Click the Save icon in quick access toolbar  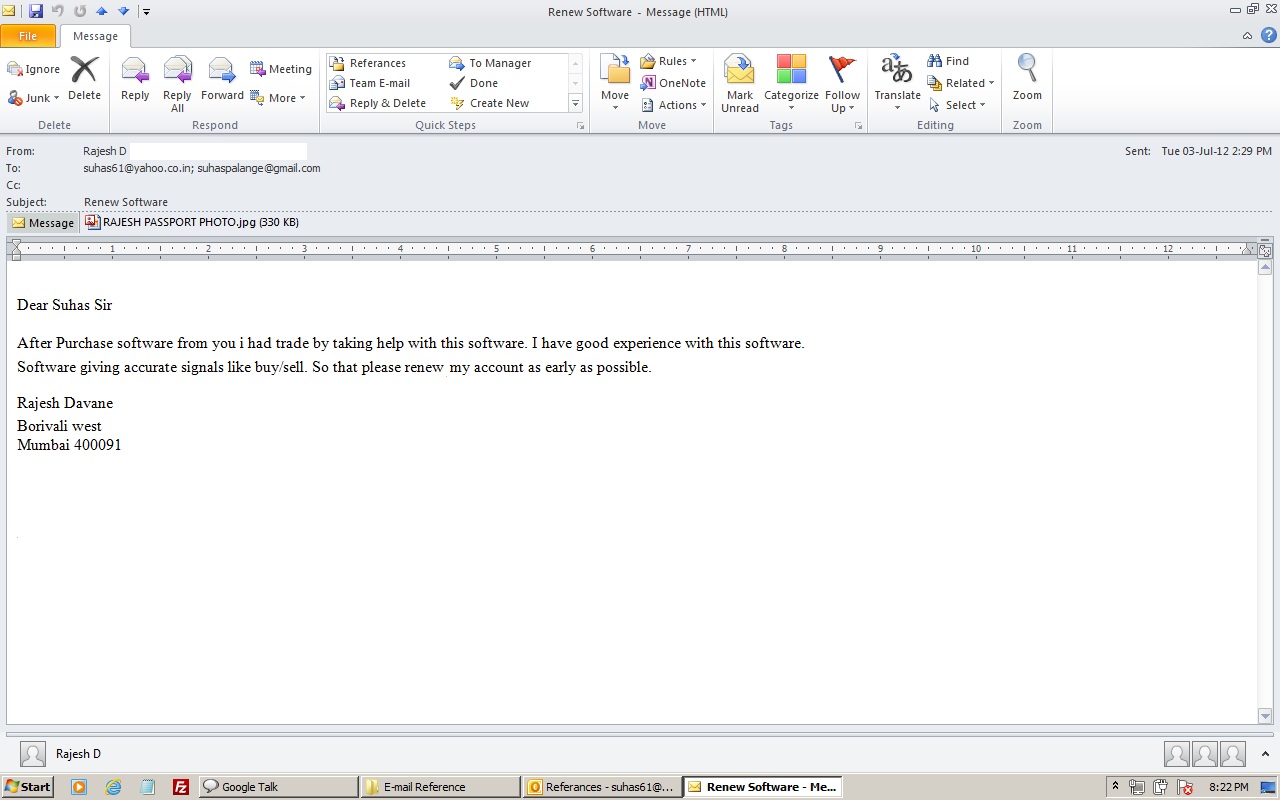[36, 11]
